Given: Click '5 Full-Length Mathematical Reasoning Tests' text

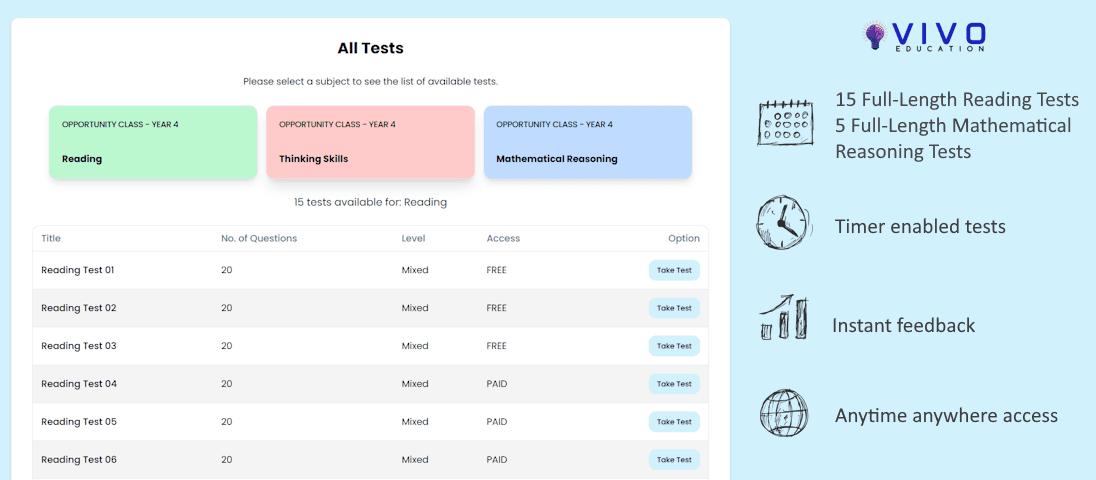Looking at the screenshot, I should coord(953,138).
